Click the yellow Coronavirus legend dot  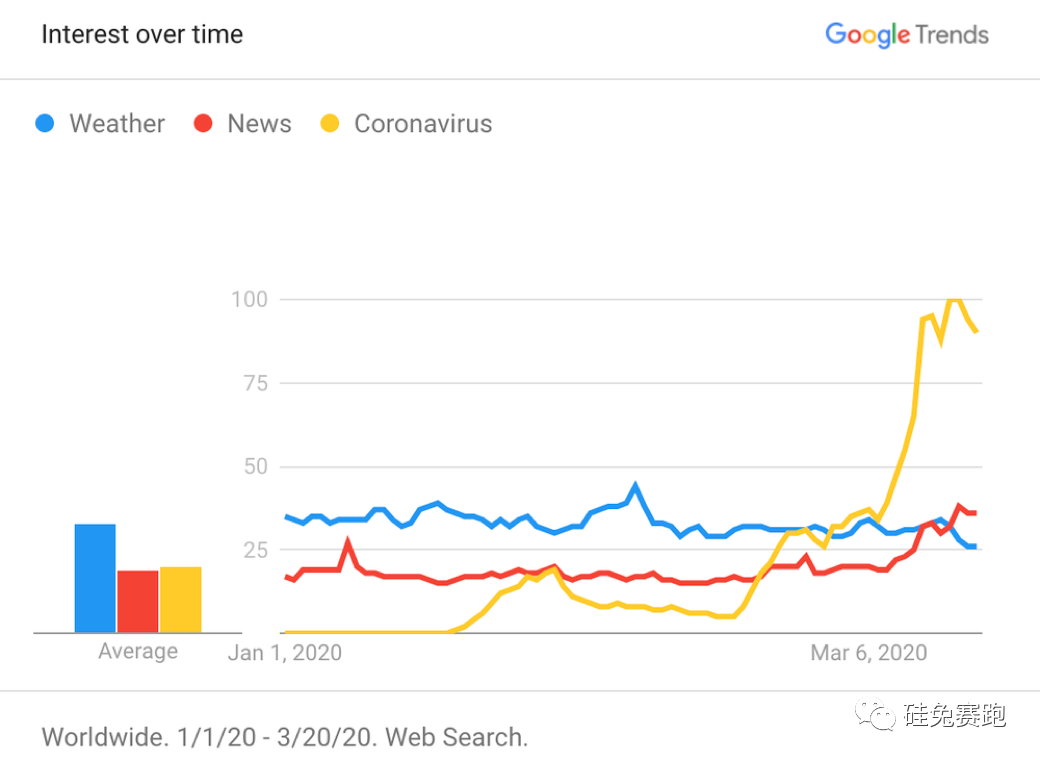click(330, 124)
